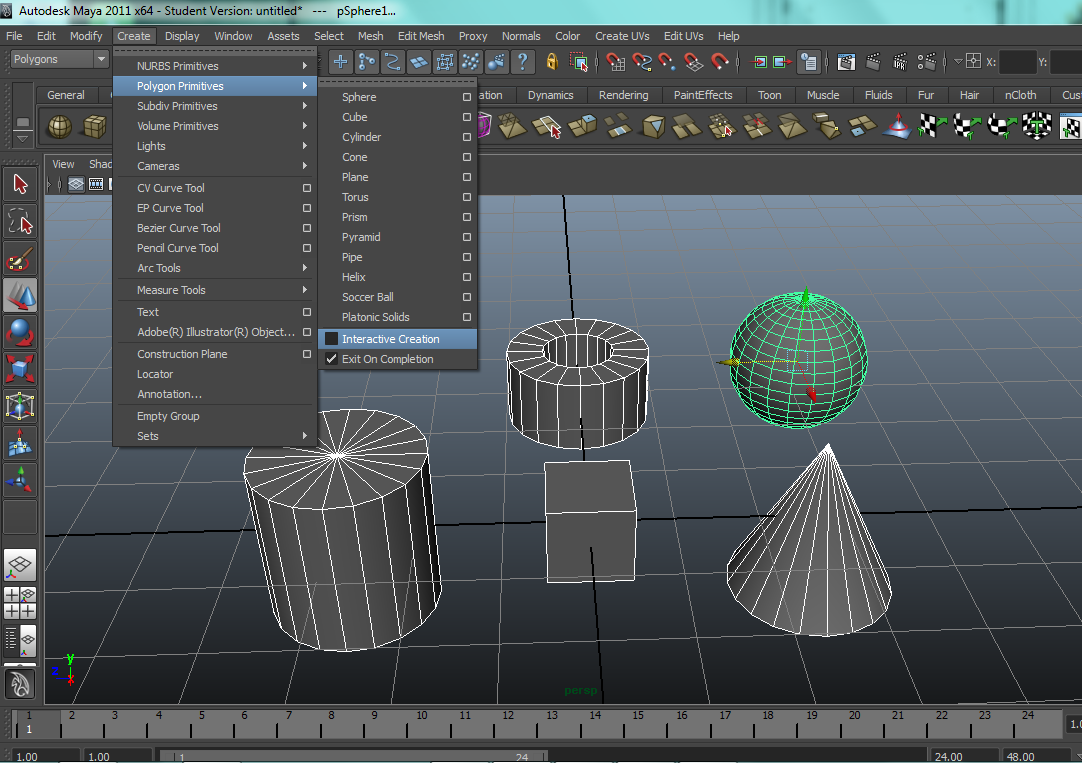Viewport: 1082px width, 763px height.
Task: Expand the Cameras submenu
Action: [215, 166]
